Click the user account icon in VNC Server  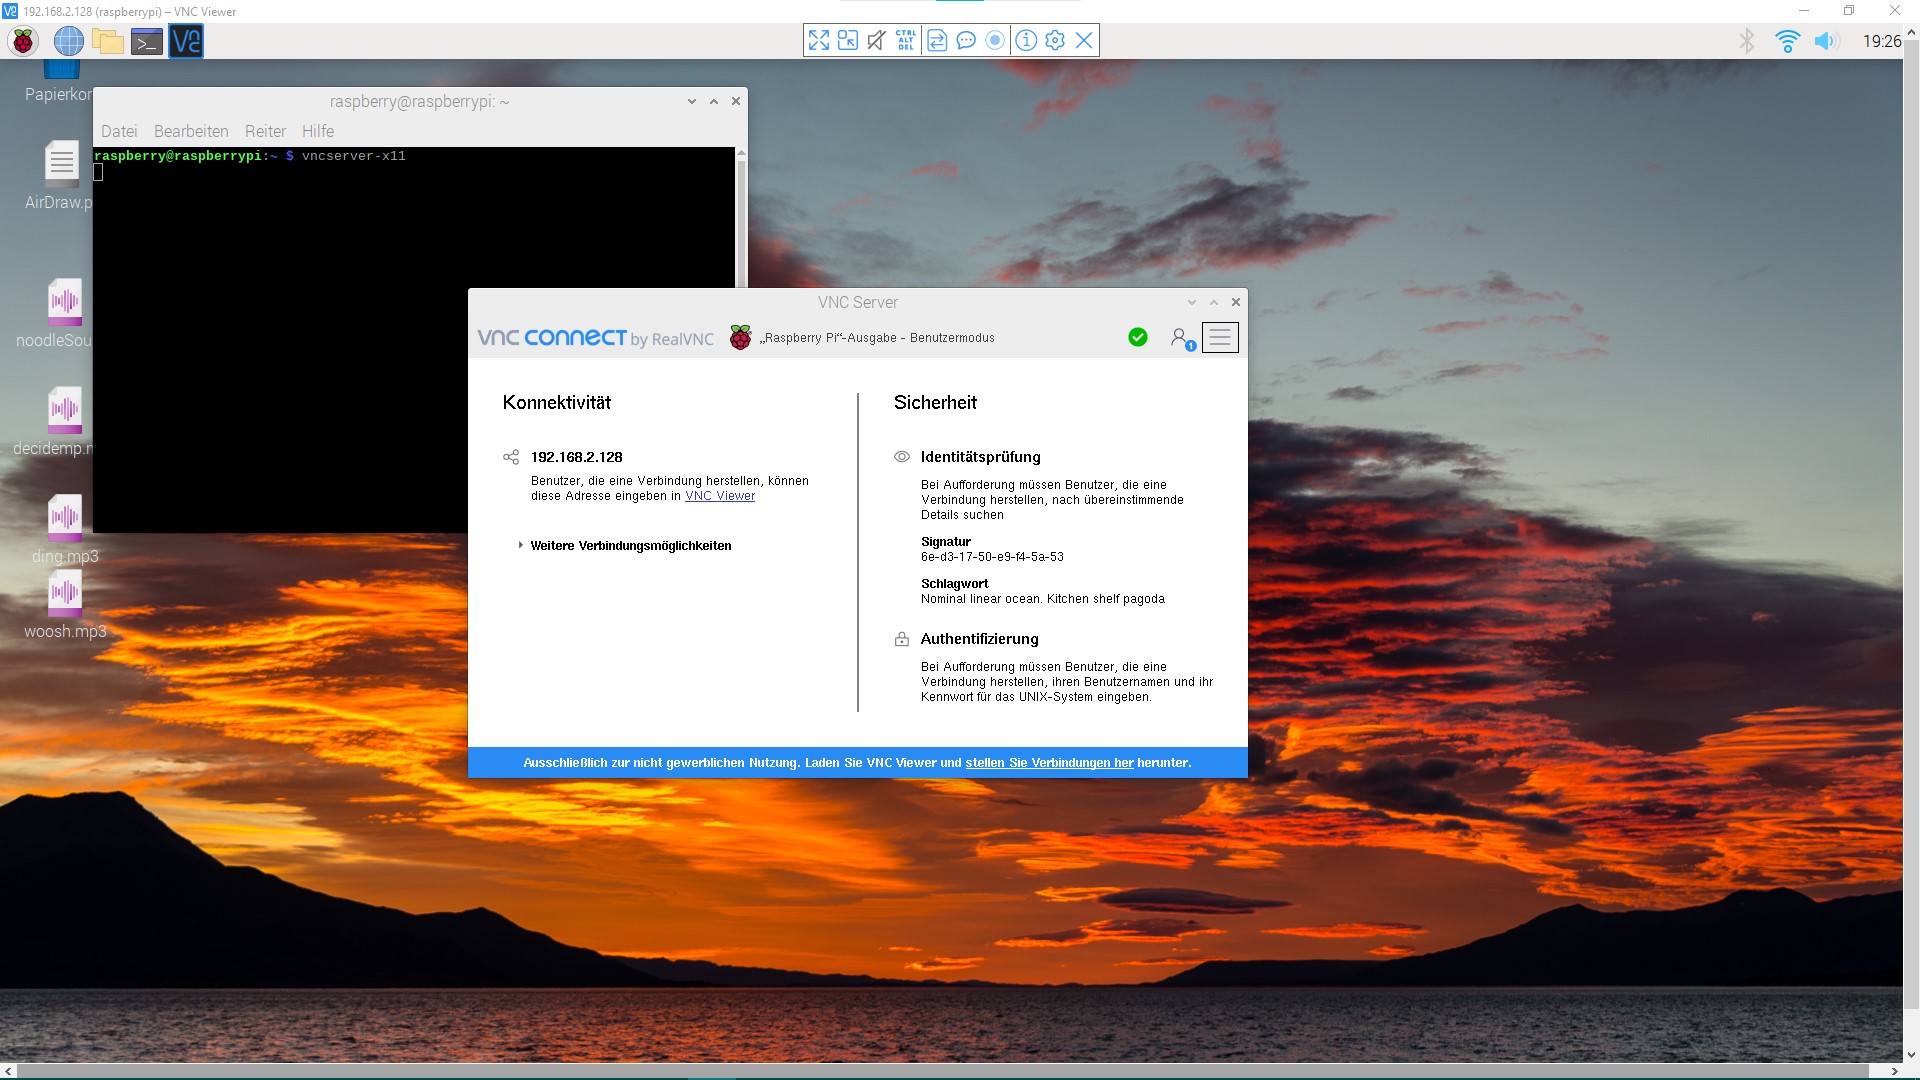[x=1181, y=338]
